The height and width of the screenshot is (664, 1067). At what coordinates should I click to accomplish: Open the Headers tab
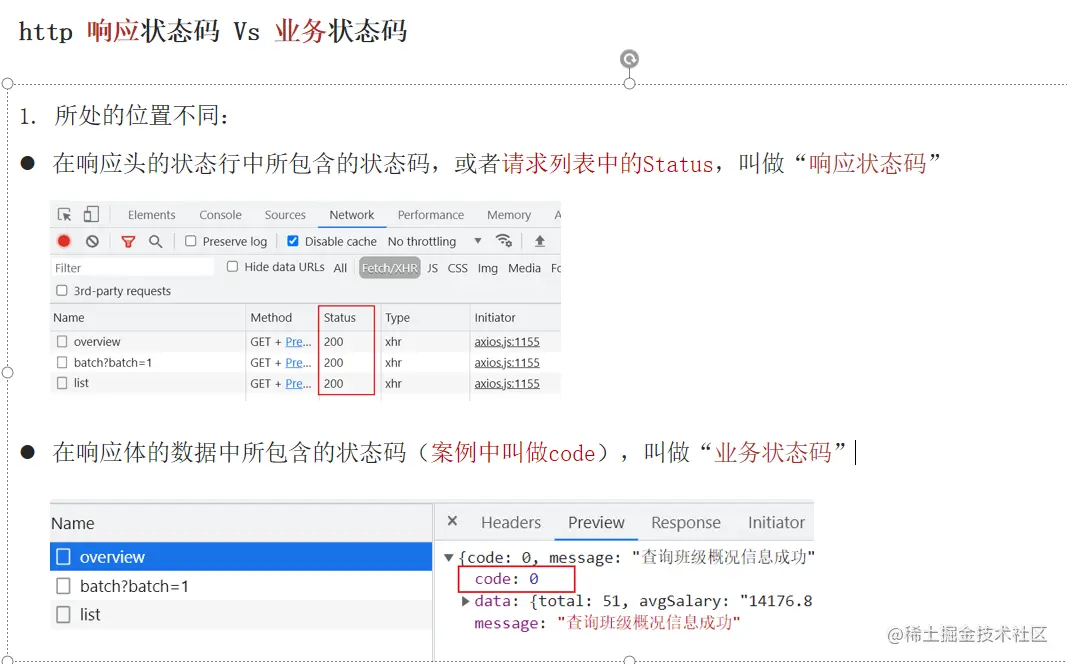510,522
